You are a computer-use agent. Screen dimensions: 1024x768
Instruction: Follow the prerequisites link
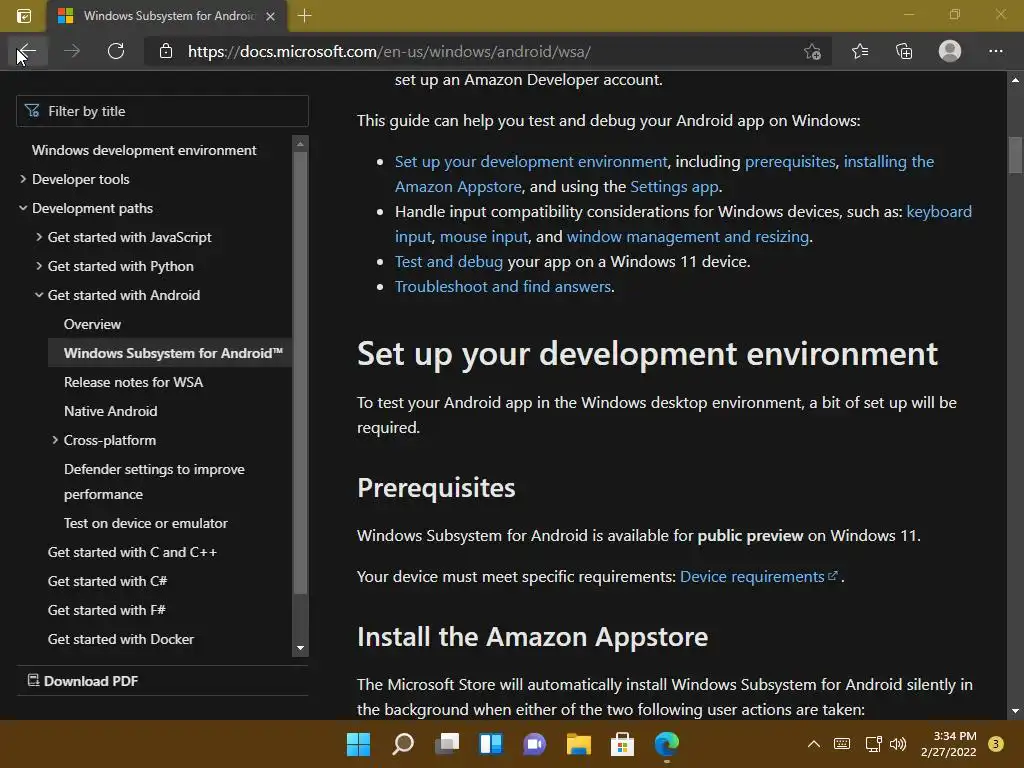(790, 161)
